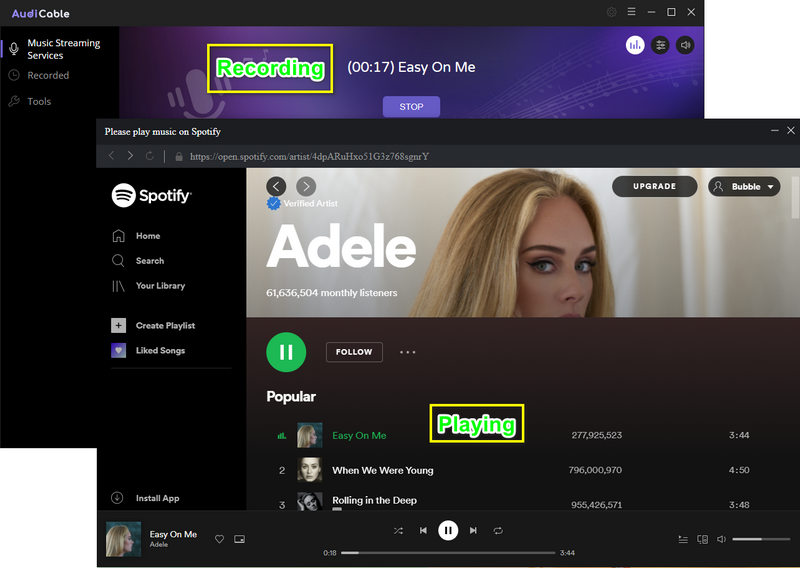The image size is (800, 568).
Task: Click the back arrow on Adele page
Action: 276,186
